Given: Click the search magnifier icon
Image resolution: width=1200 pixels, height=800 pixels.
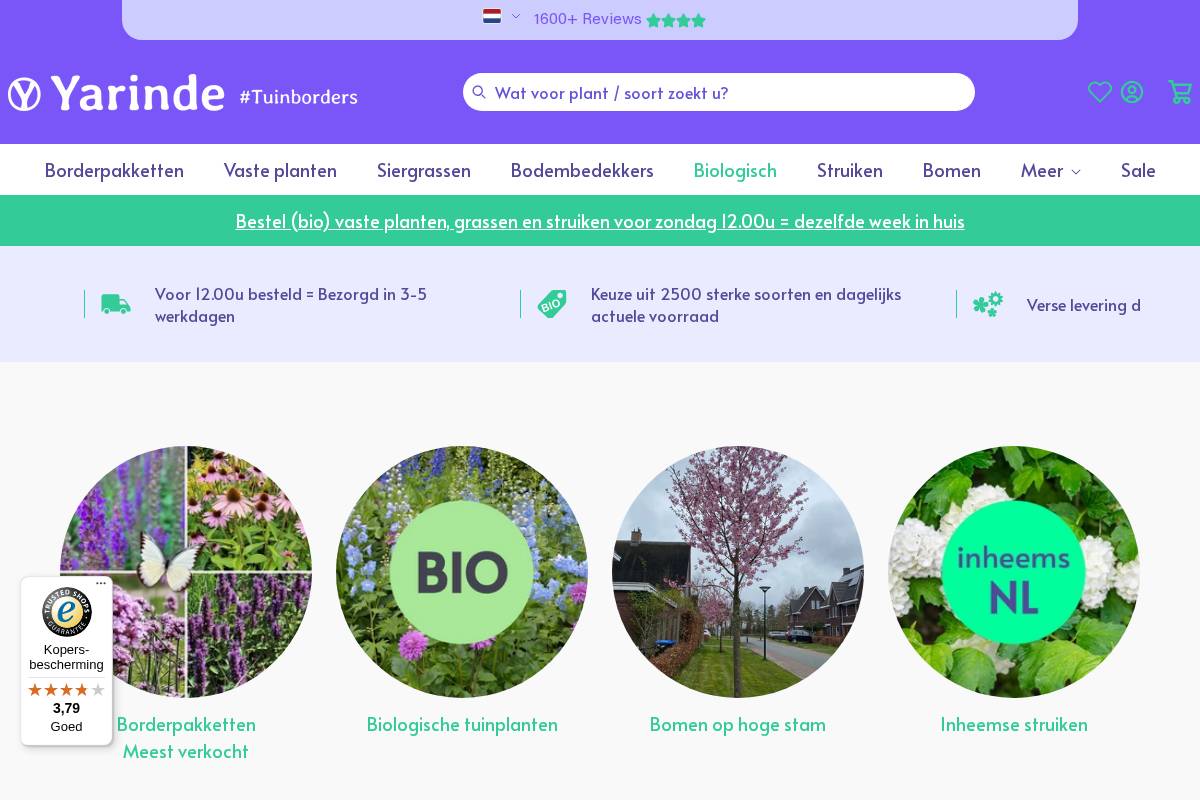Looking at the screenshot, I should pyautogui.click(x=479, y=92).
